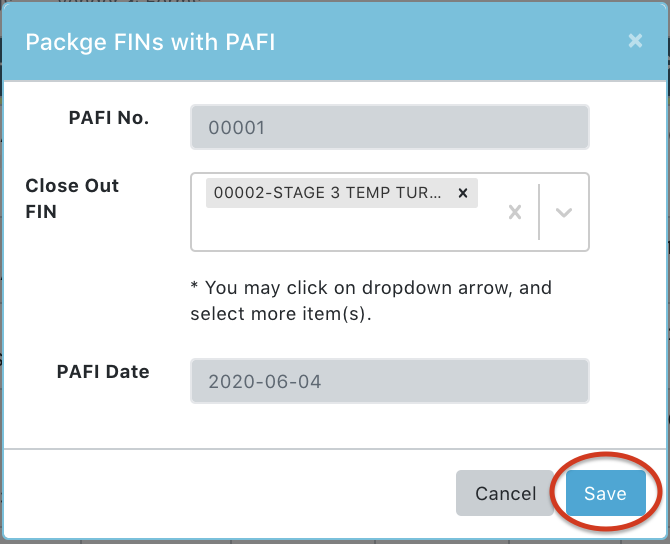Remove the 00002-STAGE 3 TEMP TUR tag
Viewport: 670px width, 544px height.
pyautogui.click(x=462, y=193)
